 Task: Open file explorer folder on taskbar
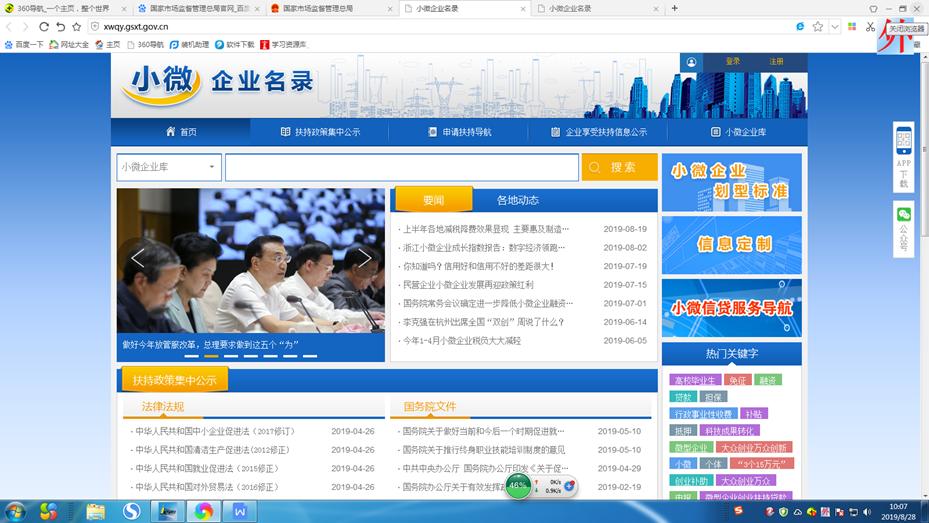tap(95, 511)
